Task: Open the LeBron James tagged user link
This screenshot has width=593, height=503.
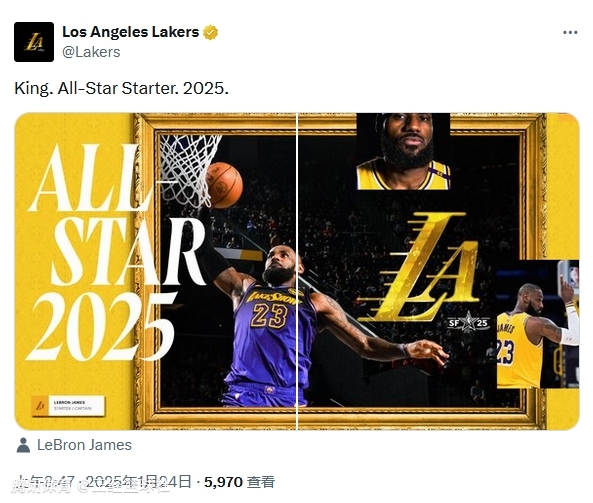Action: [x=84, y=445]
